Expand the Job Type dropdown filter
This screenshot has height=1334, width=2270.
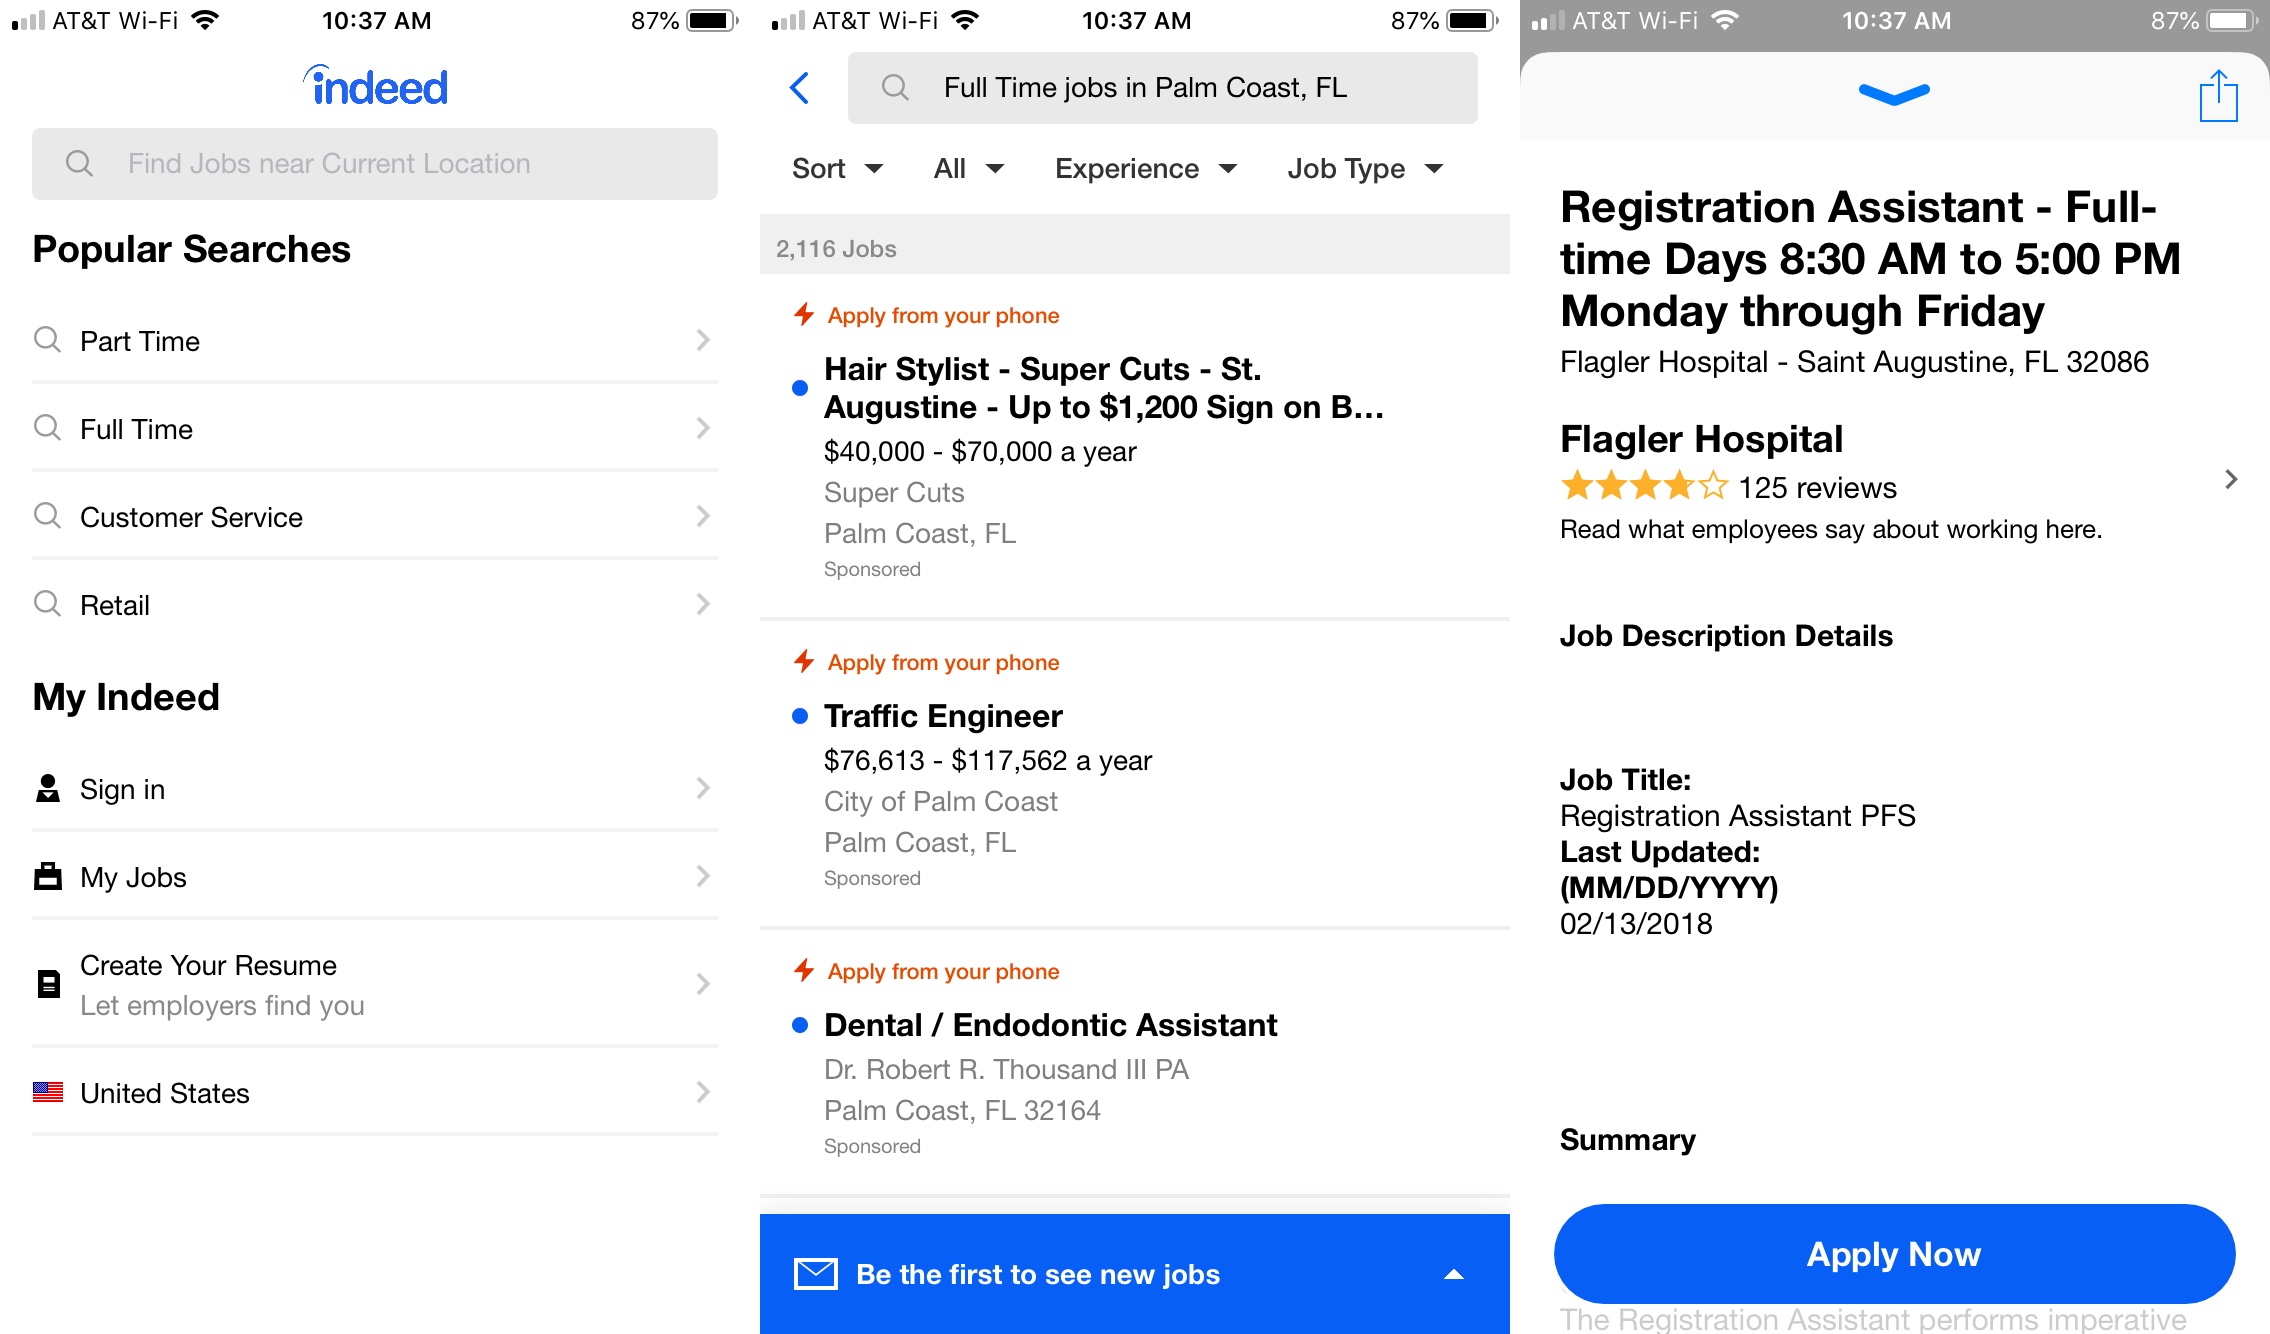click(x=1365, y=168)
